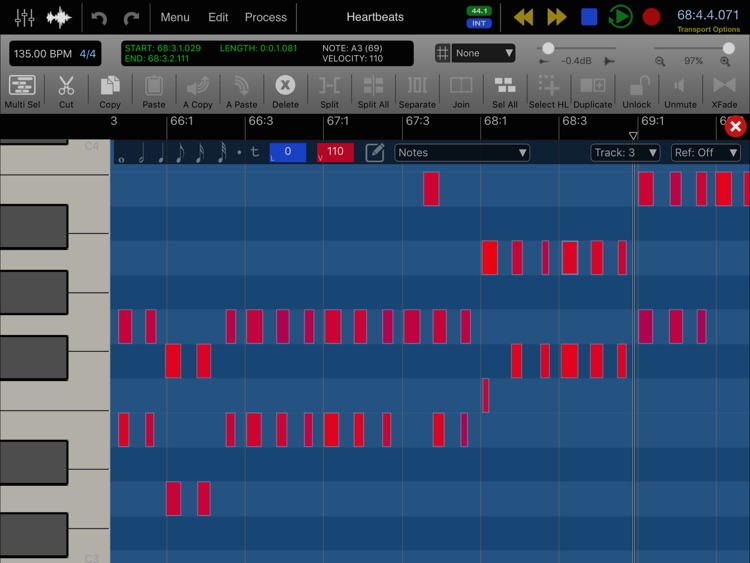Start recording with the red record button
This screenshot has width=750, height=563.
coord(651,17)
